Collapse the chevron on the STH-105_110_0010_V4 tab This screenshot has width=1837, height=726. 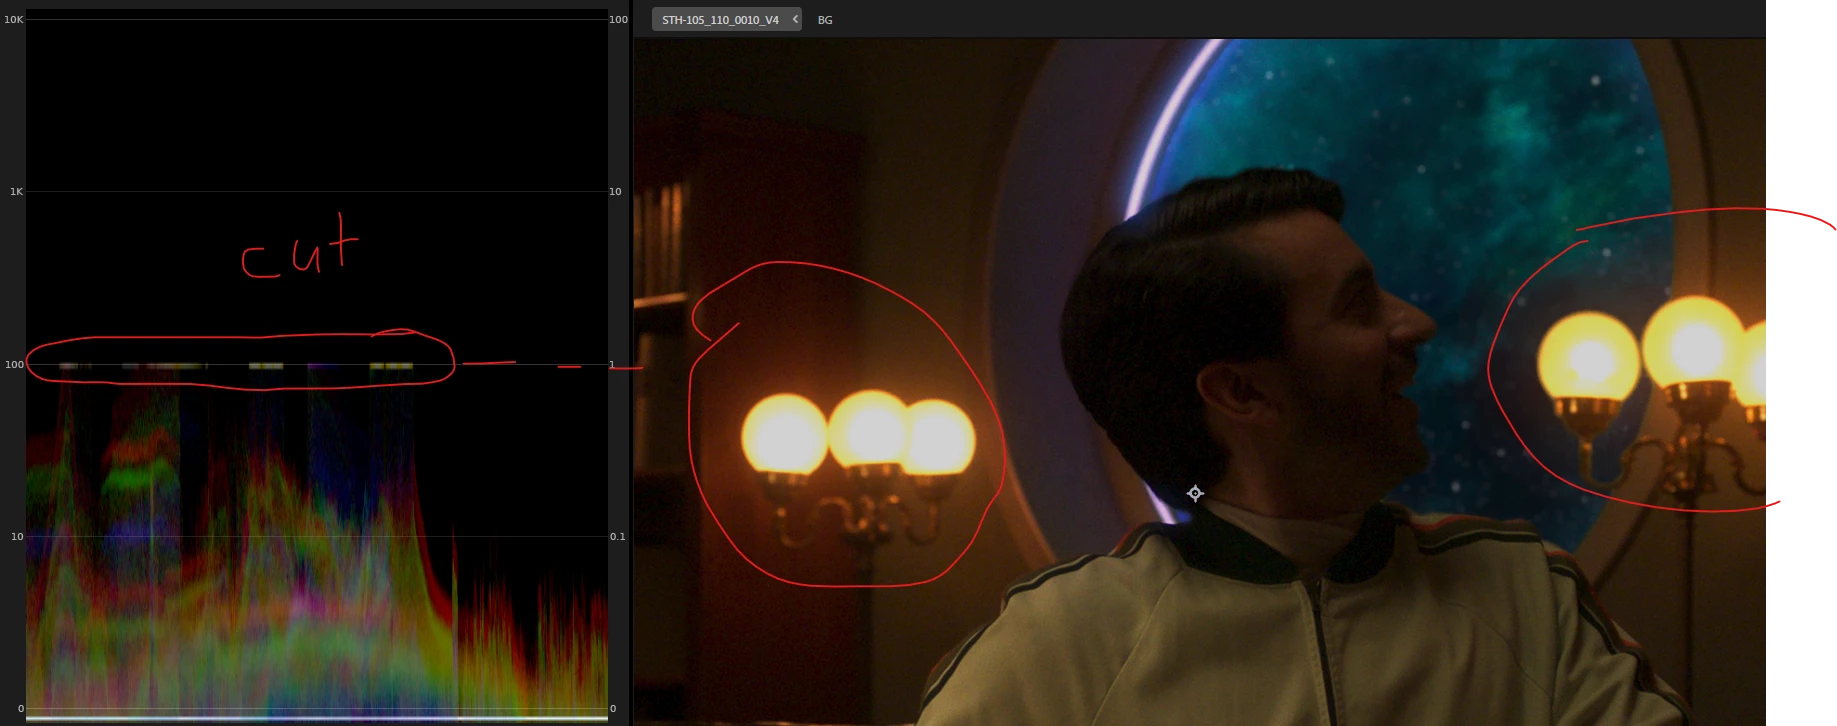[x=795, y=19]
